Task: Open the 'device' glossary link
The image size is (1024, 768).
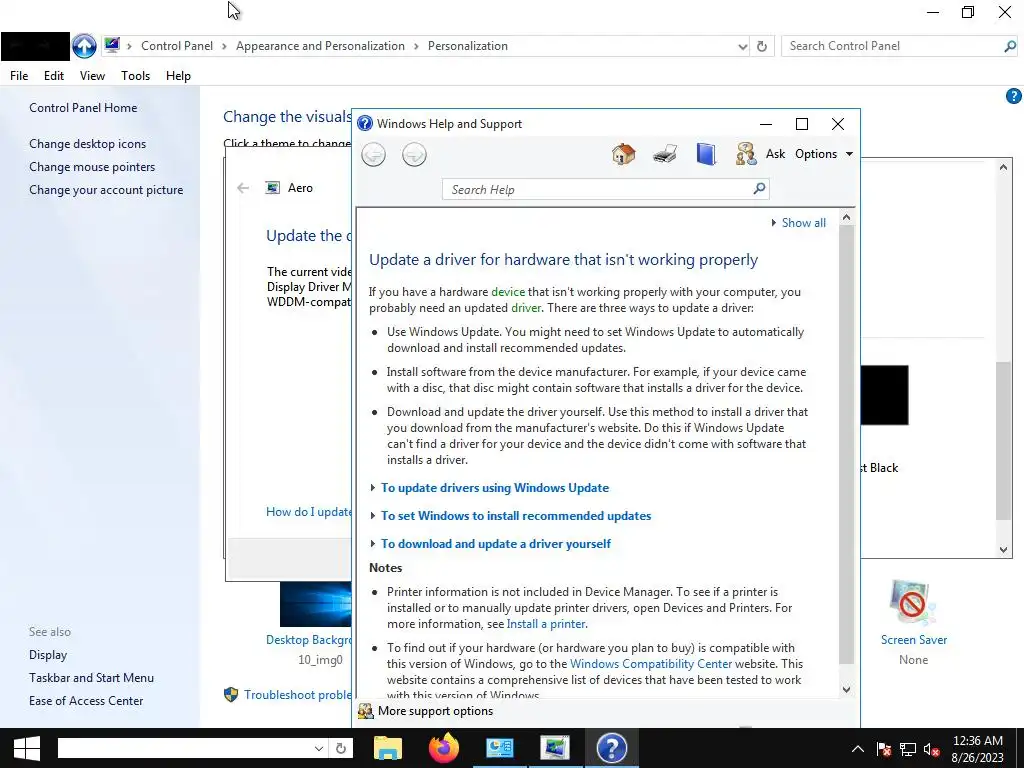Action: (x=508, y=292)
